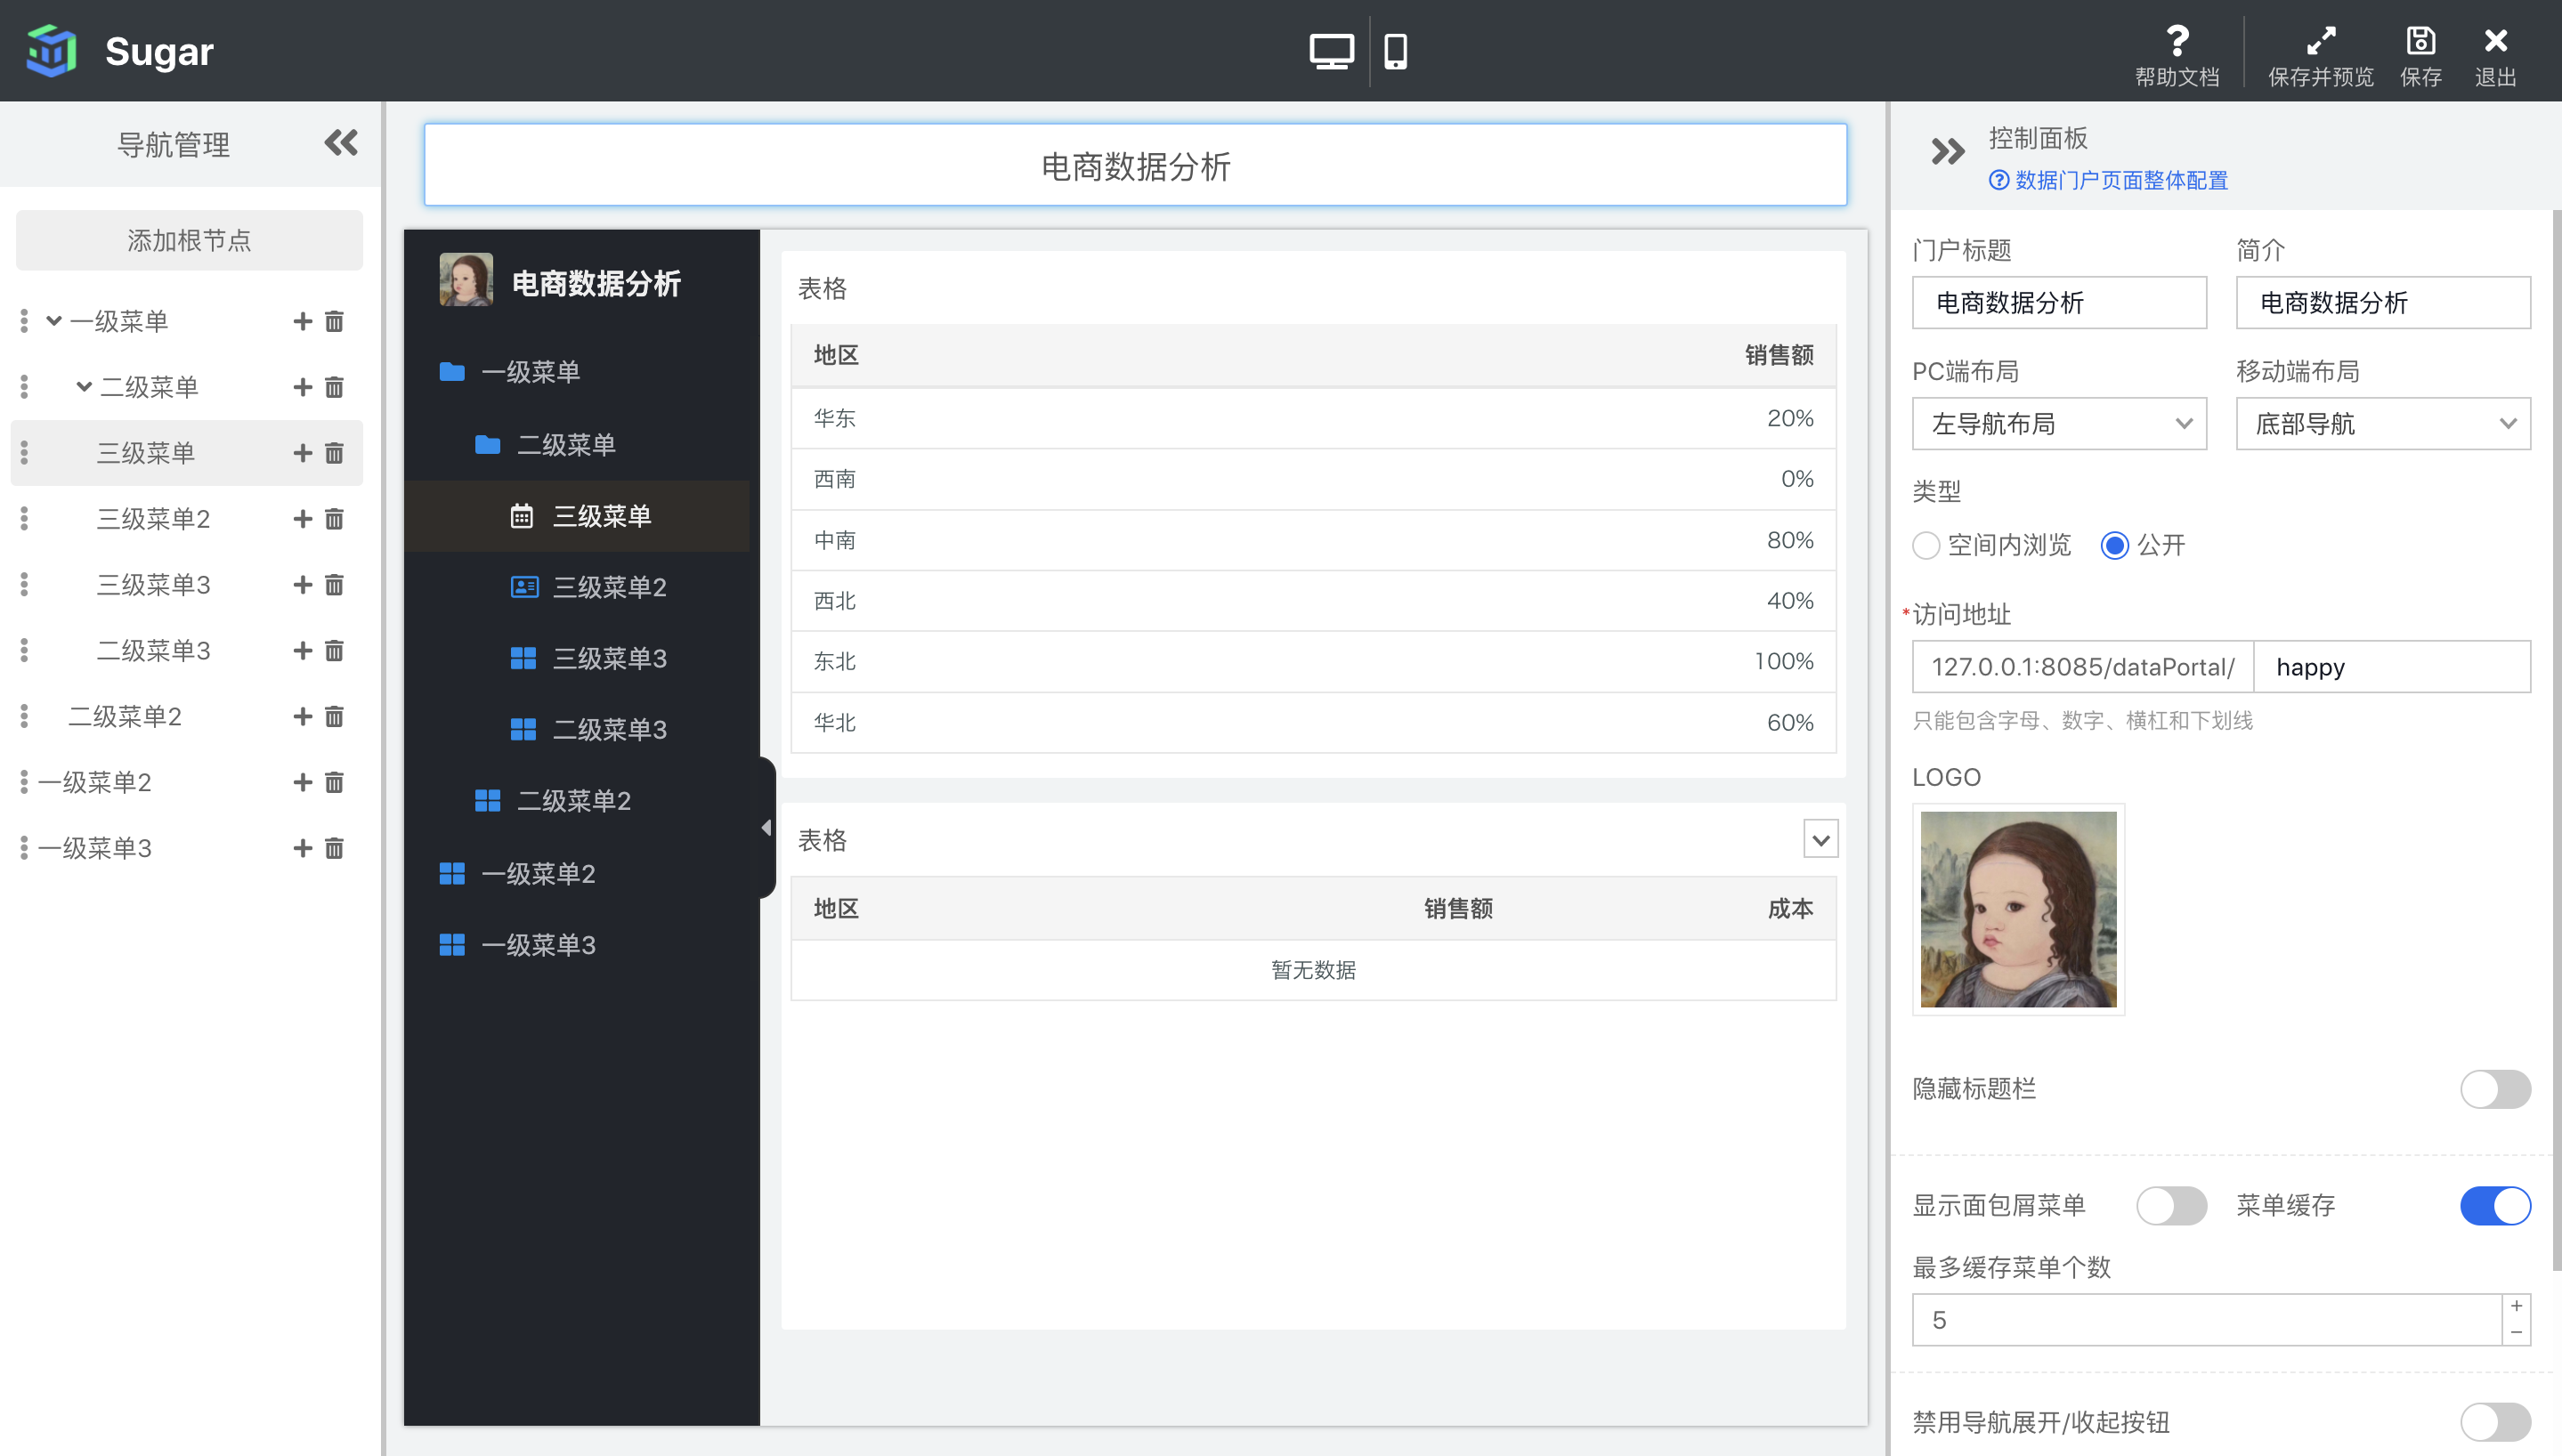The height and width of the screenshot is (1456, 2562).
Task: Click the 退出 exit X icon
Action: coord(2495,41)
